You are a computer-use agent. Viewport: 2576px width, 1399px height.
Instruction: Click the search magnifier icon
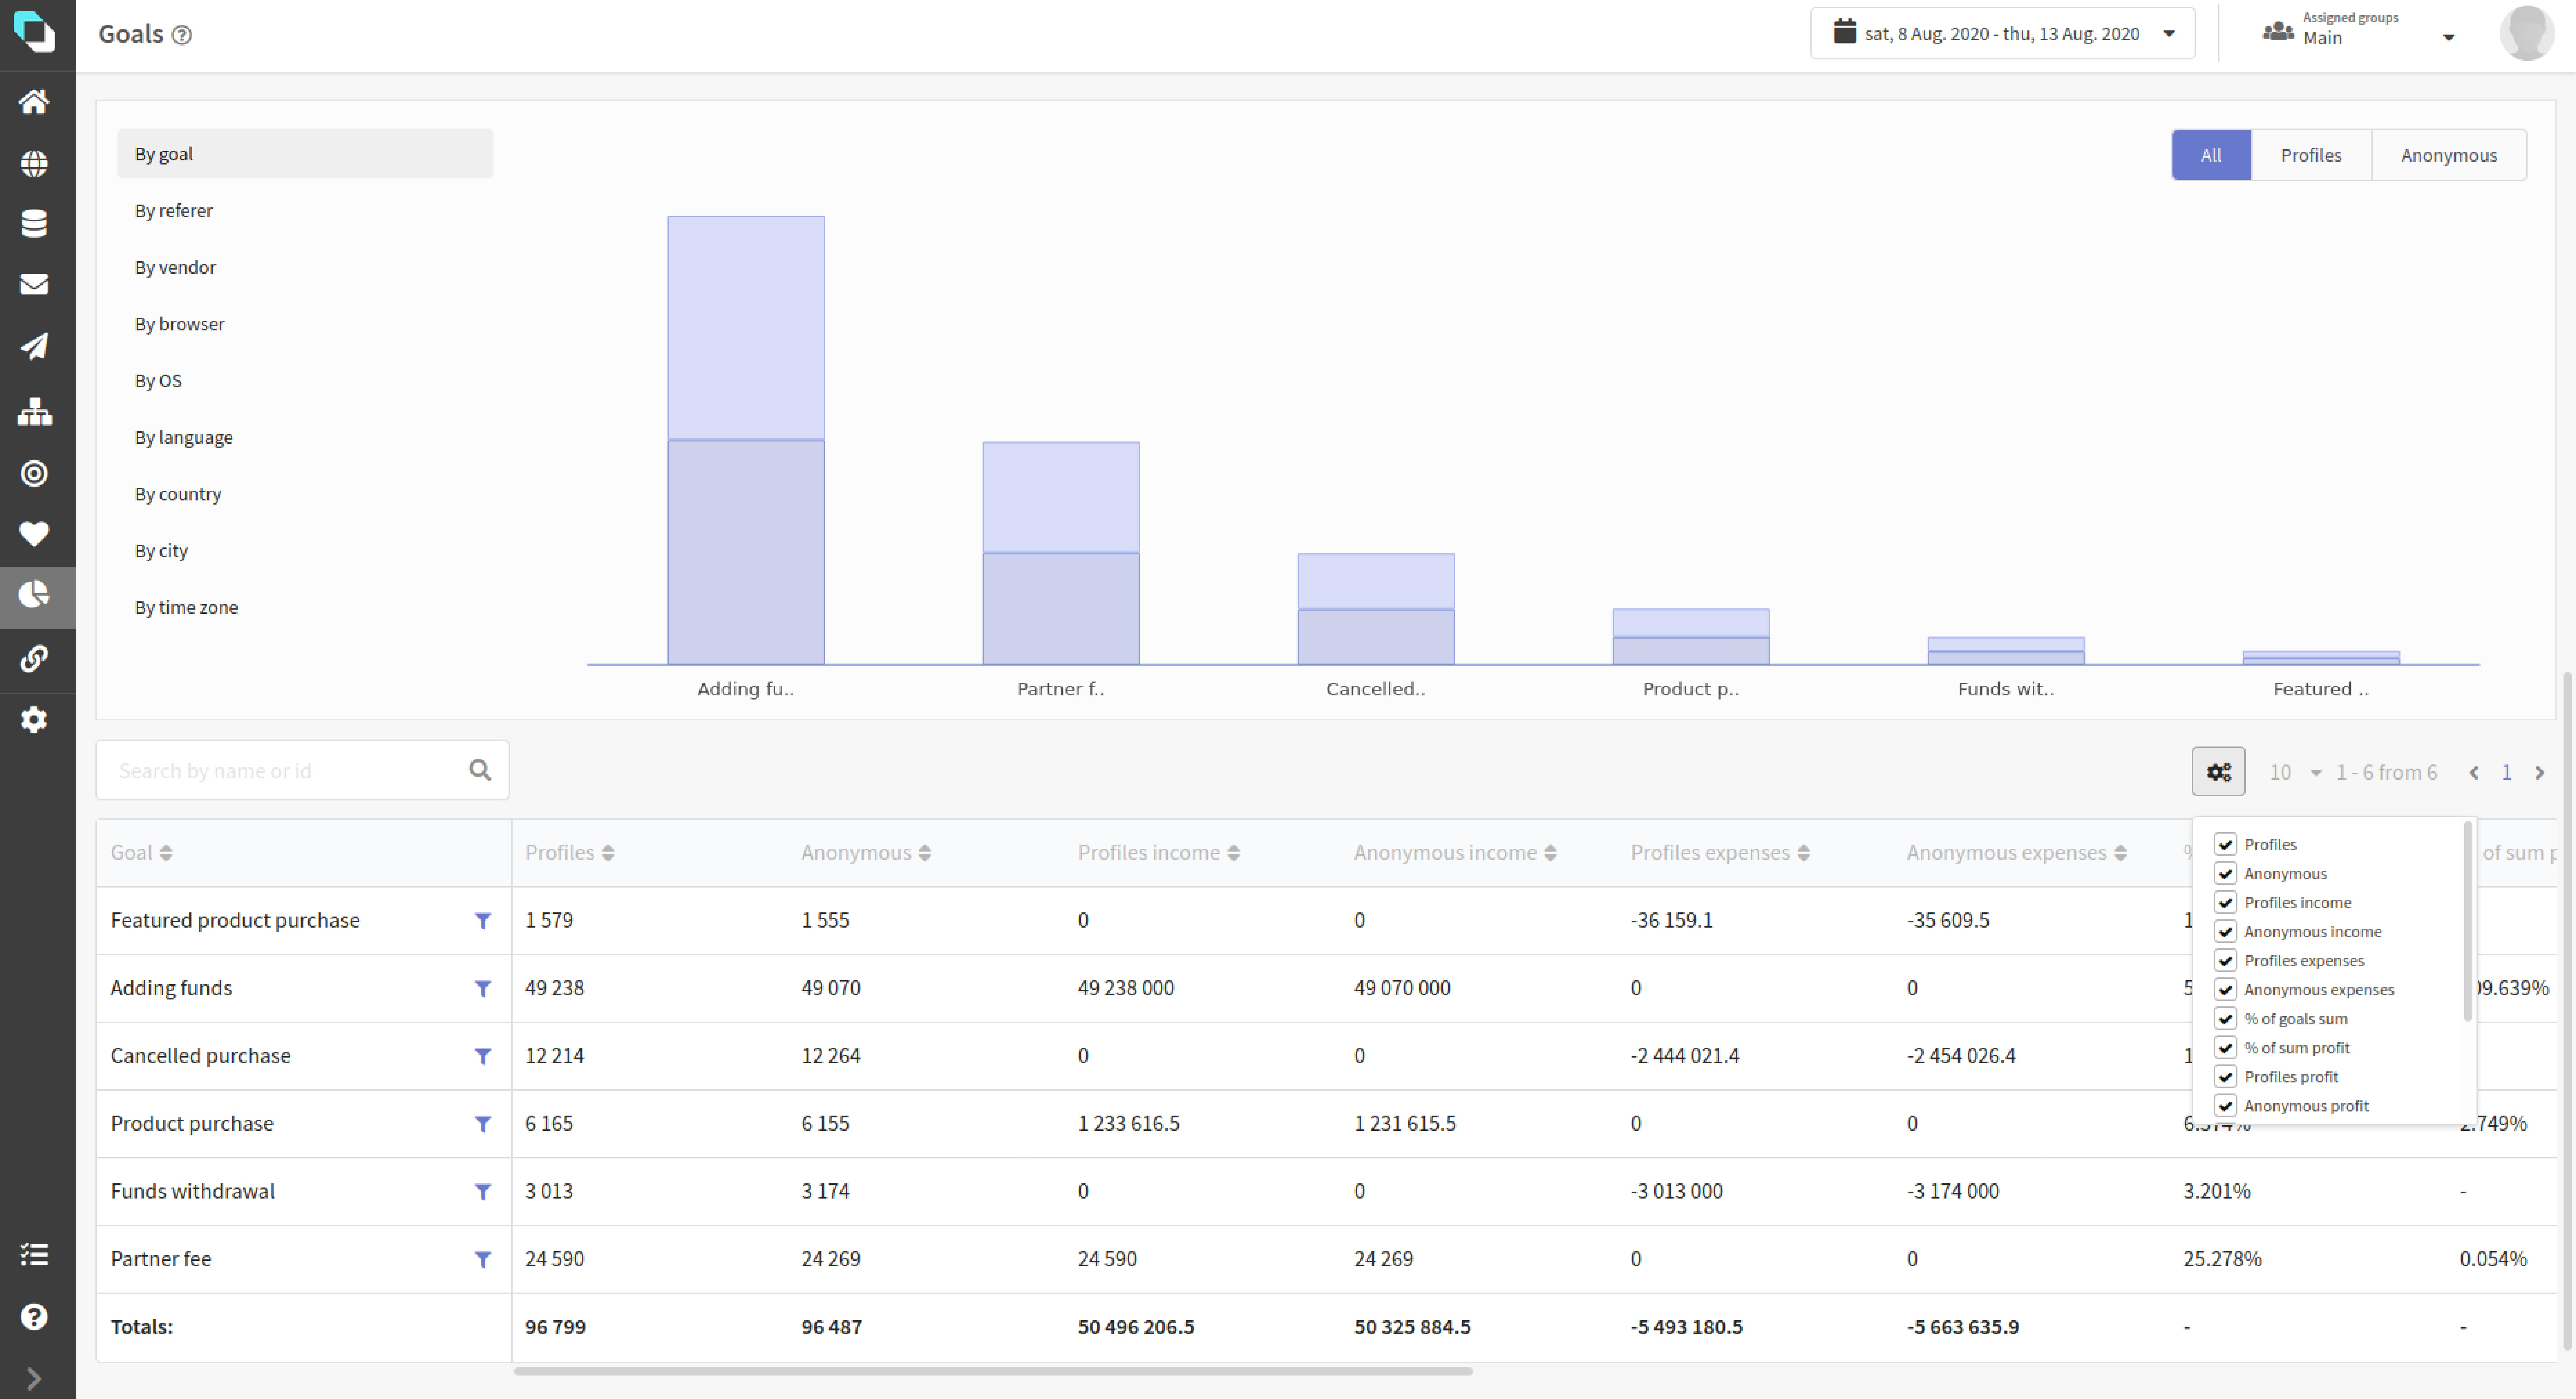480,770
